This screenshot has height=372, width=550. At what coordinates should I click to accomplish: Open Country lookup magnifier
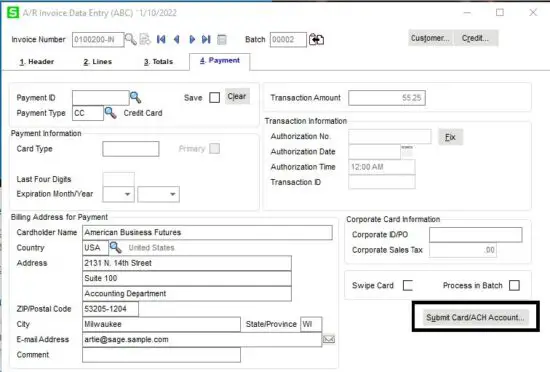pyautogui.click(x=115, y=248)
